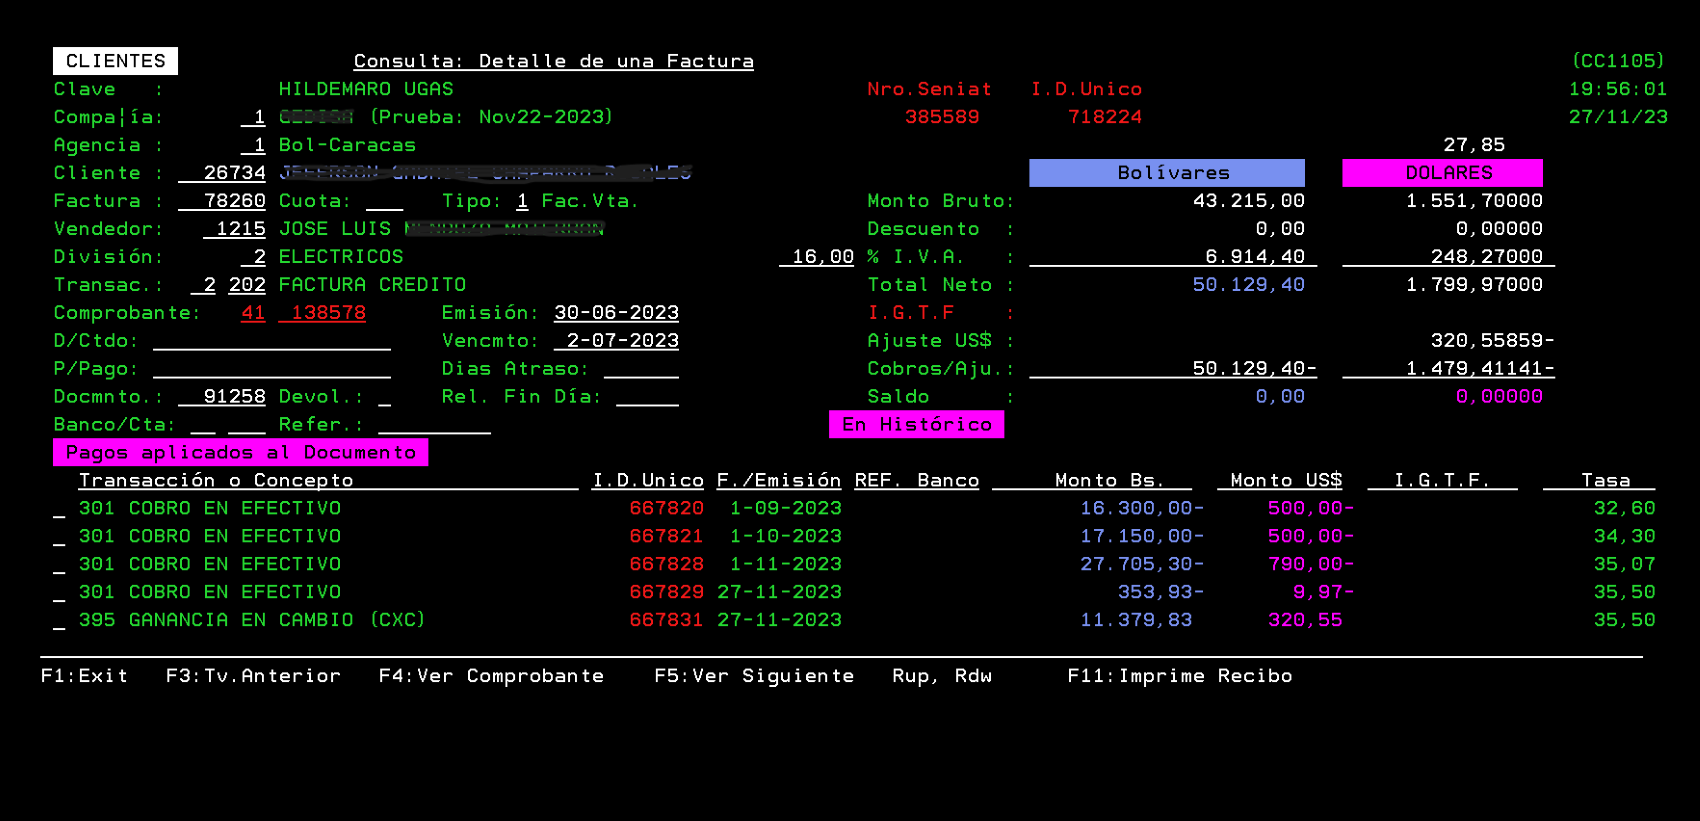Click the Rel. Fin Día input field
The width and height of the screenshot is (1700, 821).
click(x=647, y=397)
